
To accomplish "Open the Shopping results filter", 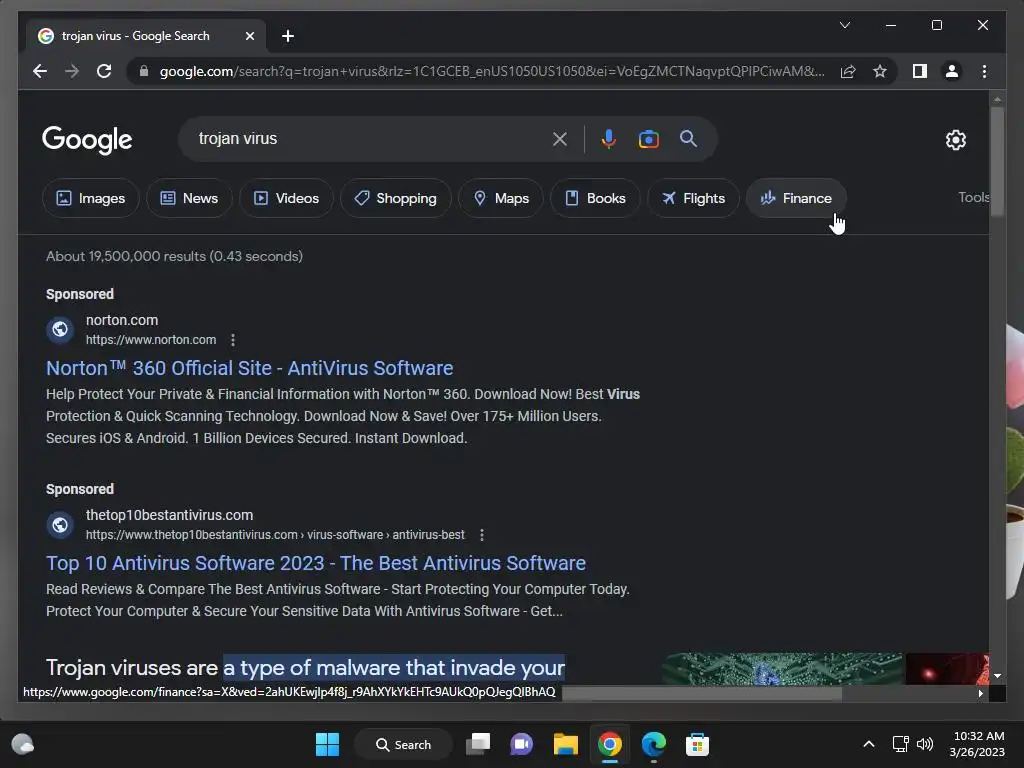I will point(396,198).
